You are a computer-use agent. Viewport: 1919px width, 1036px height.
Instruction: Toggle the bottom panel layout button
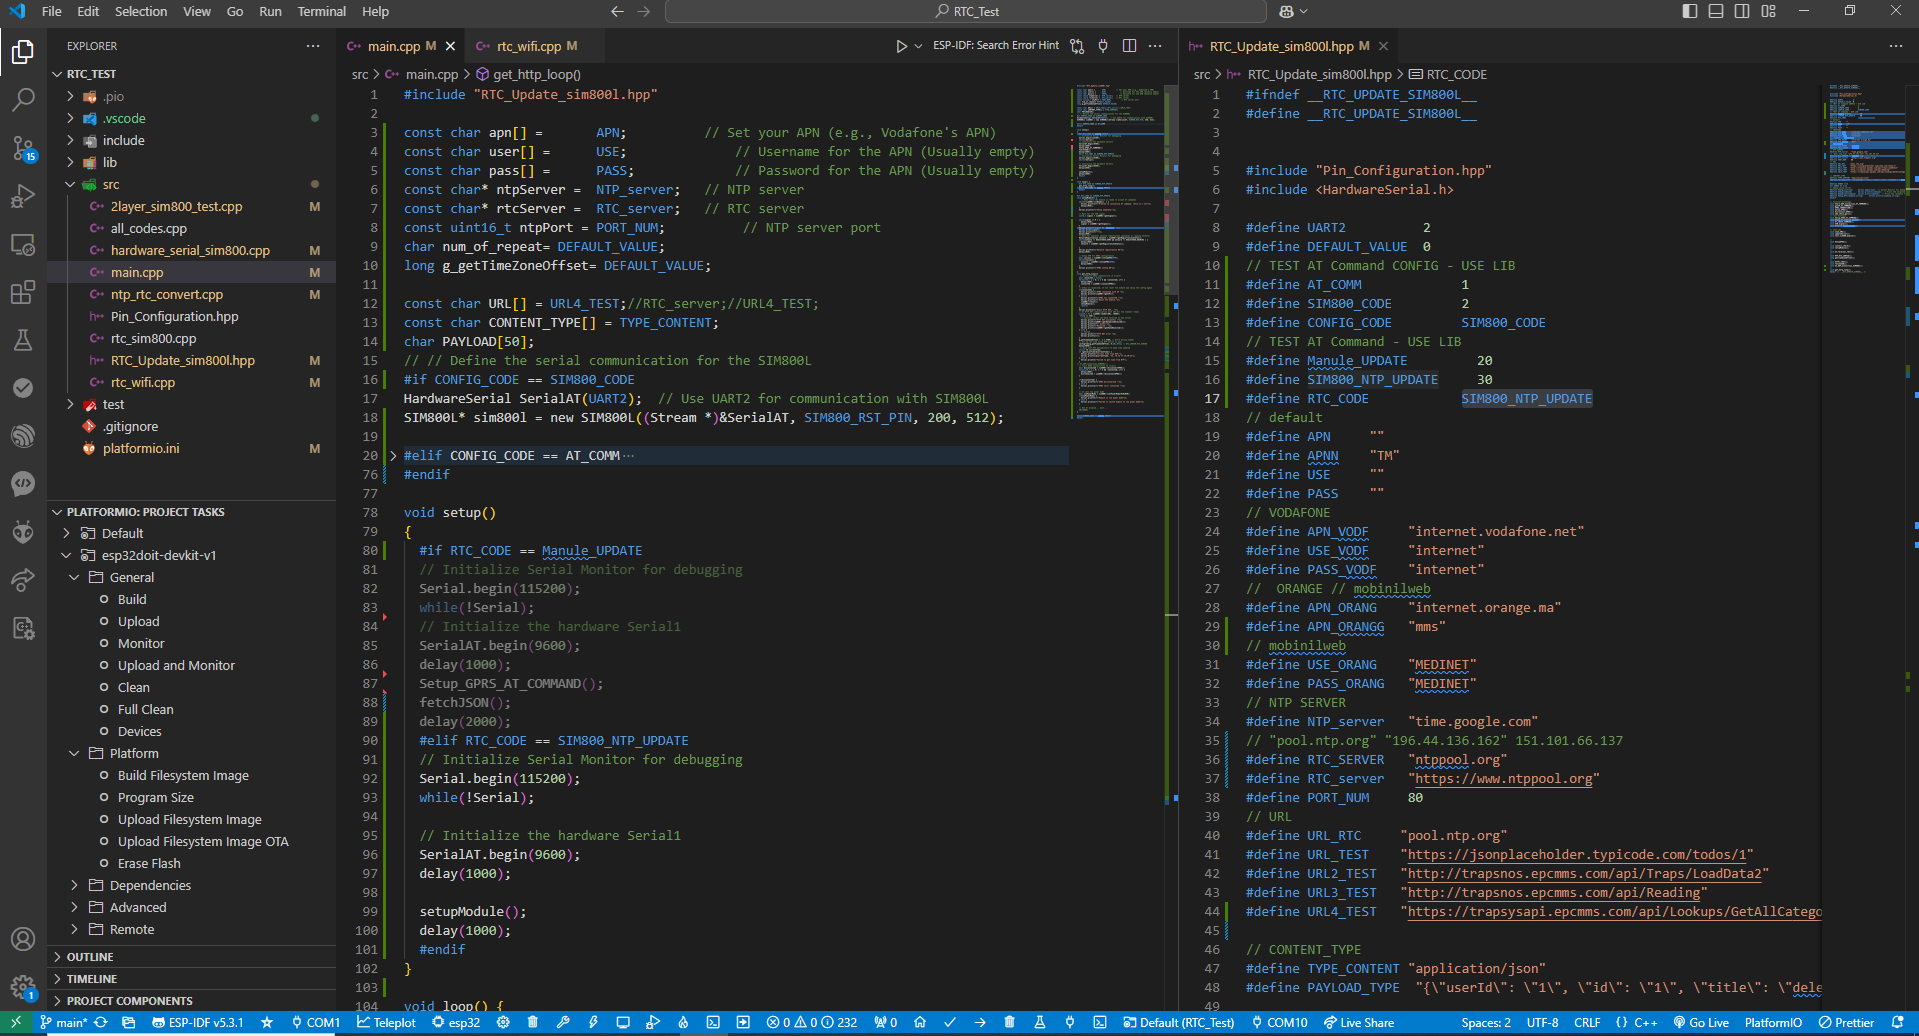point(1716,11)
